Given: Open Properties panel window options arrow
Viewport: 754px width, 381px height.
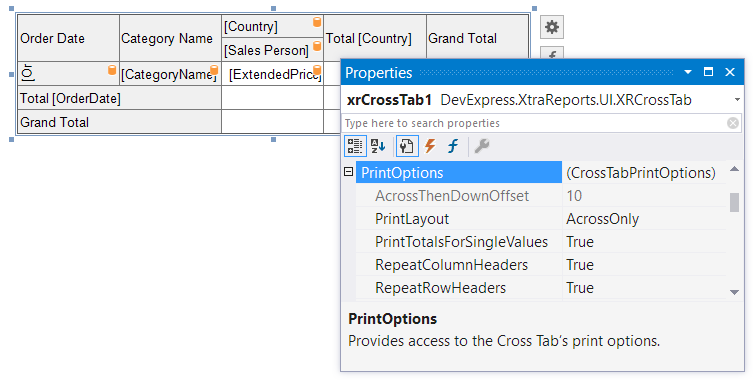Looking at the screenshot, I should coord(688,72).
